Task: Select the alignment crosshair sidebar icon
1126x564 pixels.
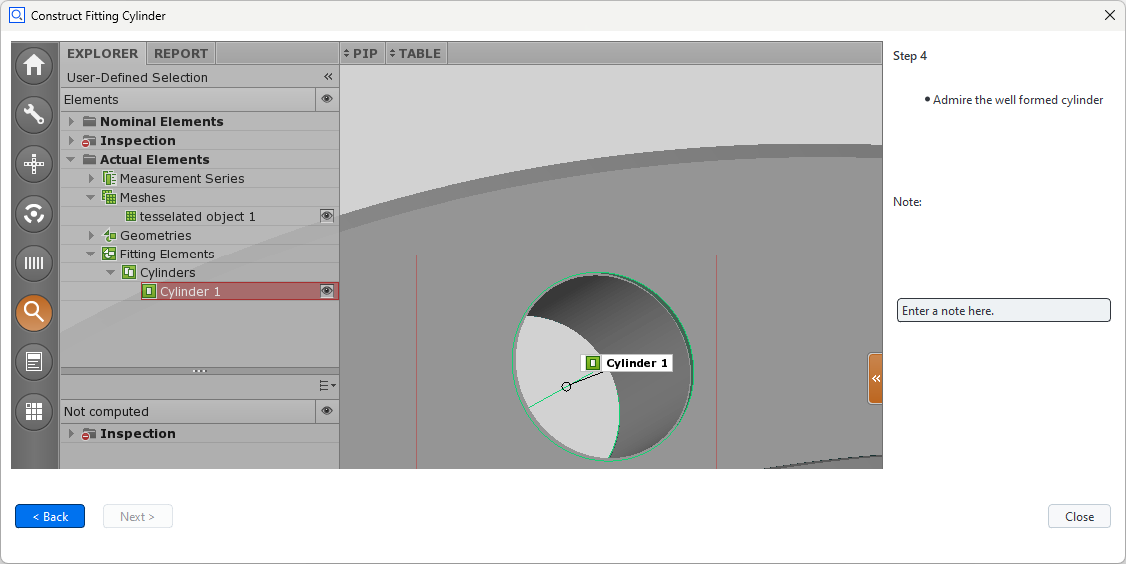Action: [34, 164]
